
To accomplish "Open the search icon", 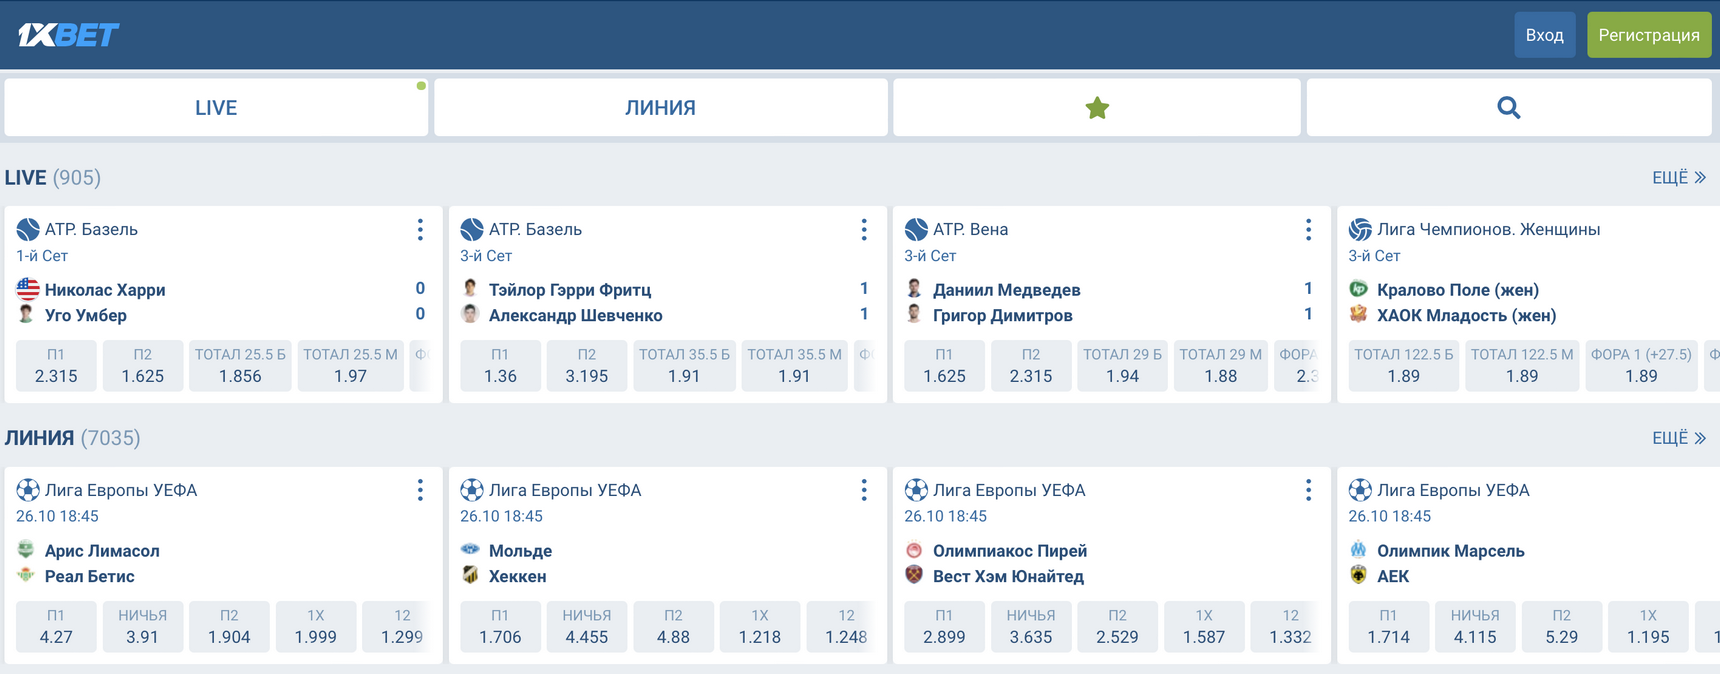I will [x=1508, y=106].
